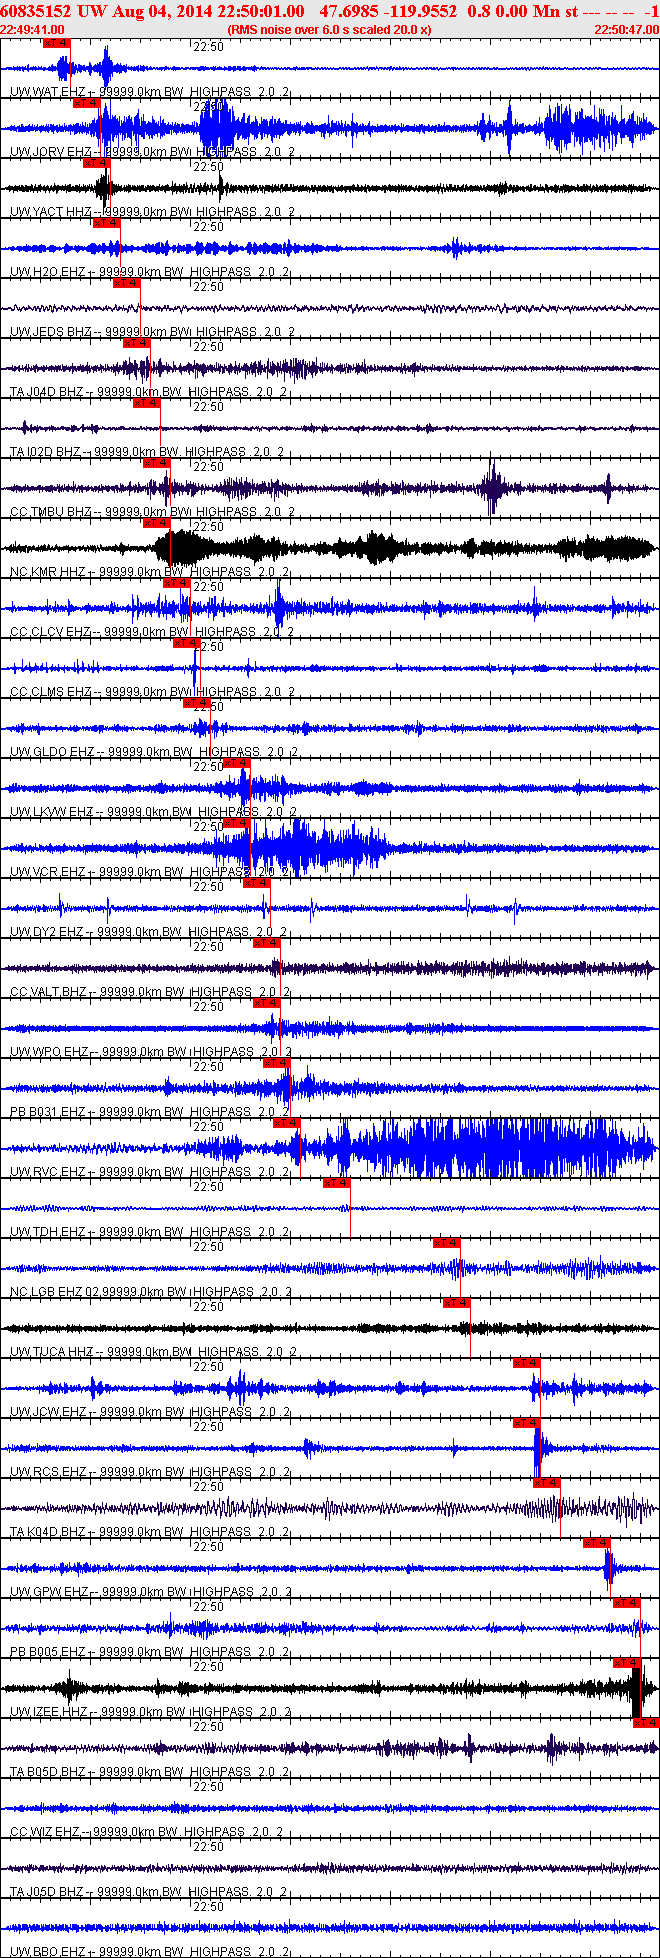Click the 'CC.CLCV EHZ' station label
Screen dimensions: 660x1958
pyautogui.click(x=50, y=632)
